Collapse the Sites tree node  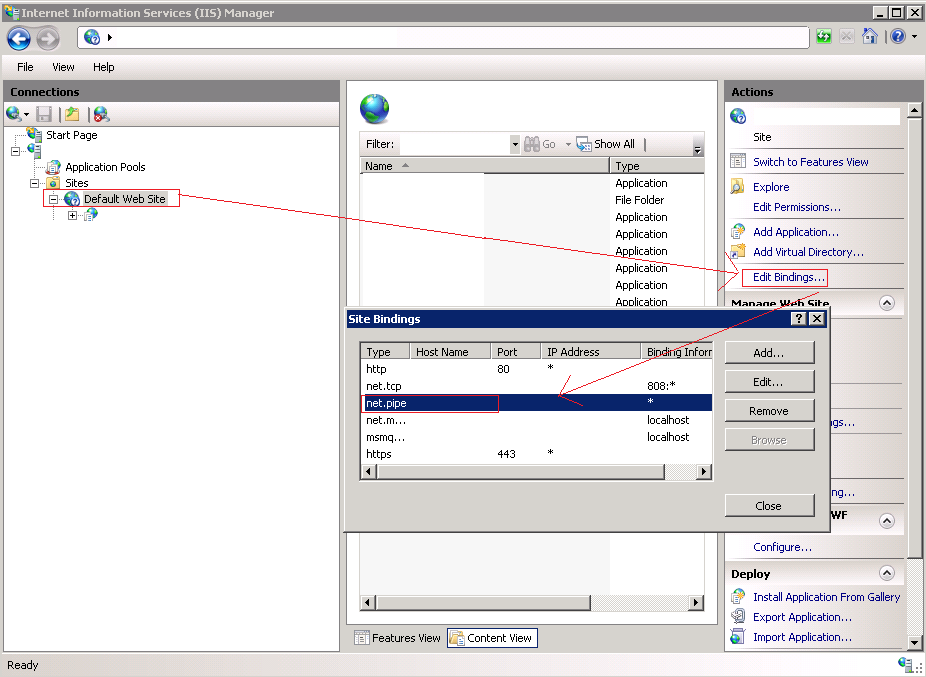click(x=35, y=183)
